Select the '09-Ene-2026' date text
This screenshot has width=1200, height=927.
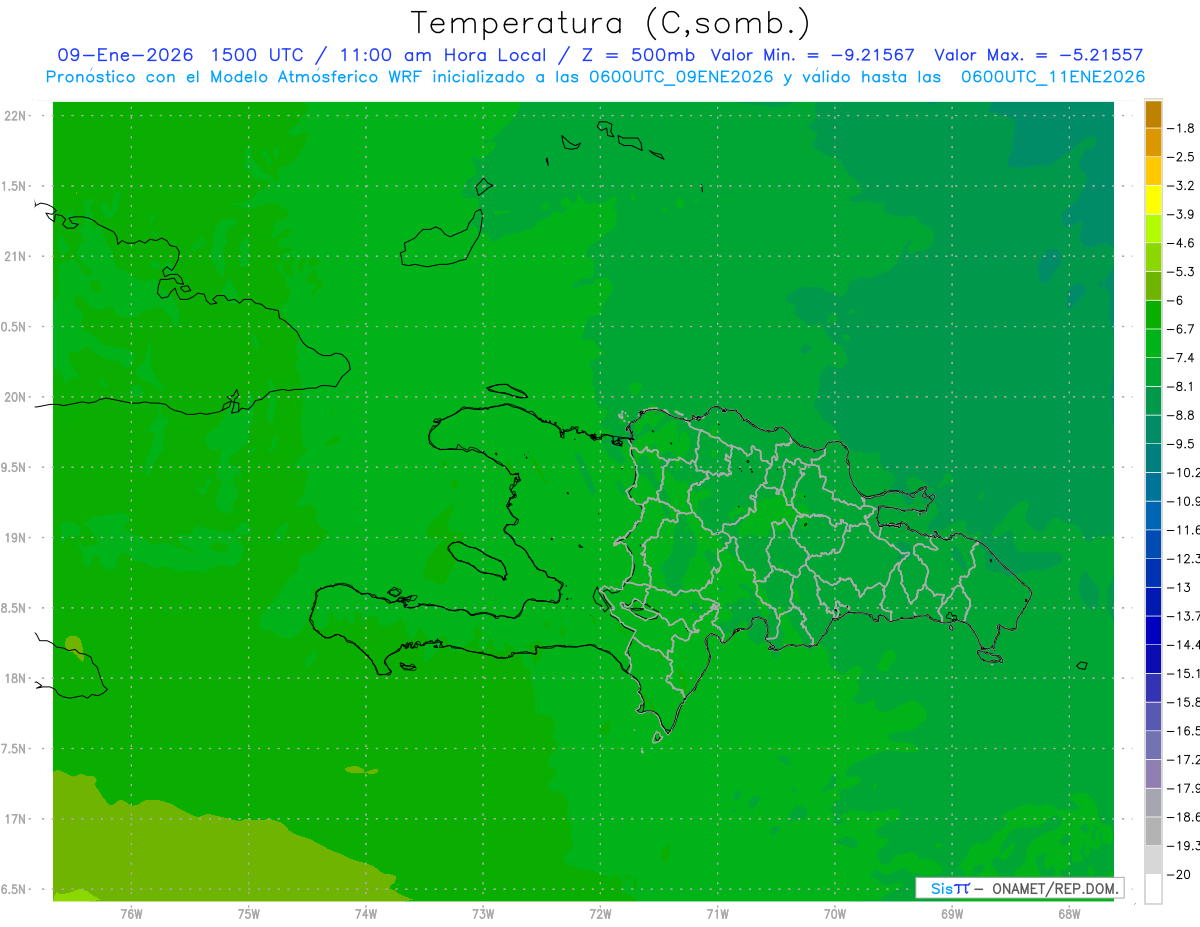125,55
